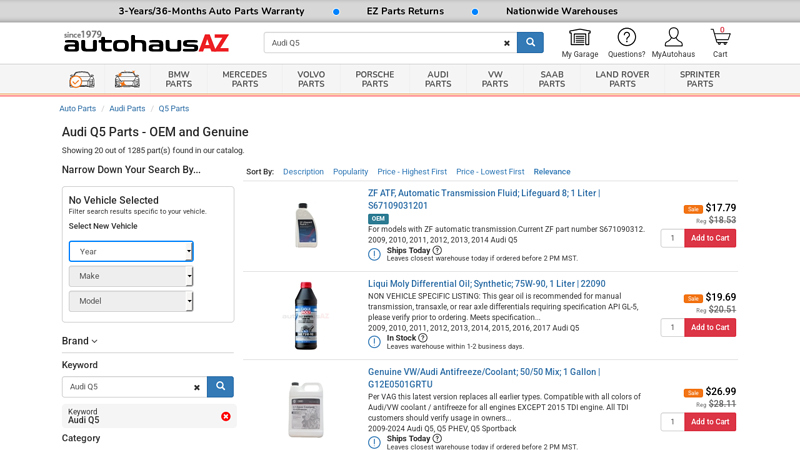
Task: Open the MyAutohaus account icon
Action: click(x=673, y=38)
